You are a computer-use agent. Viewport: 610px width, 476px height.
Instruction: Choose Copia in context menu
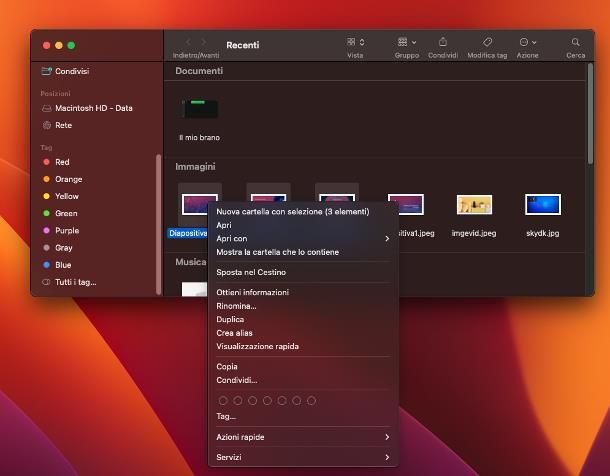pos(303,367)
